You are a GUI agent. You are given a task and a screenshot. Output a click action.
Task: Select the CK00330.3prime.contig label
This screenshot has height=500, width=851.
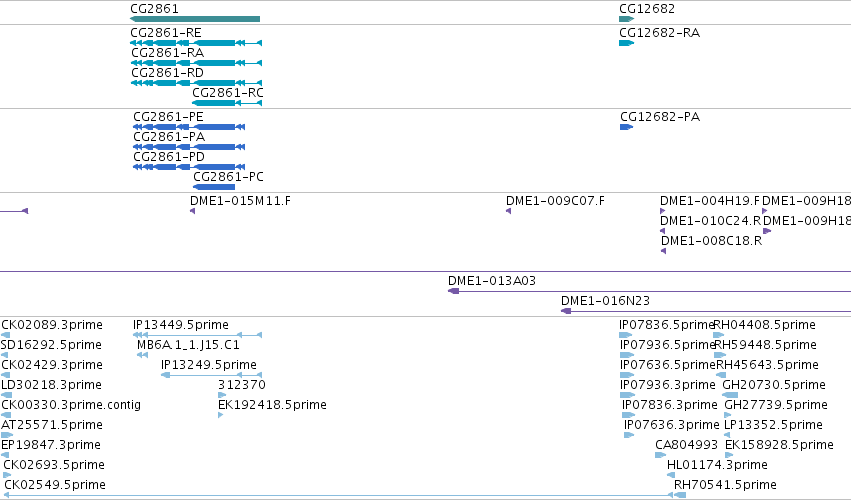[71, 404]
